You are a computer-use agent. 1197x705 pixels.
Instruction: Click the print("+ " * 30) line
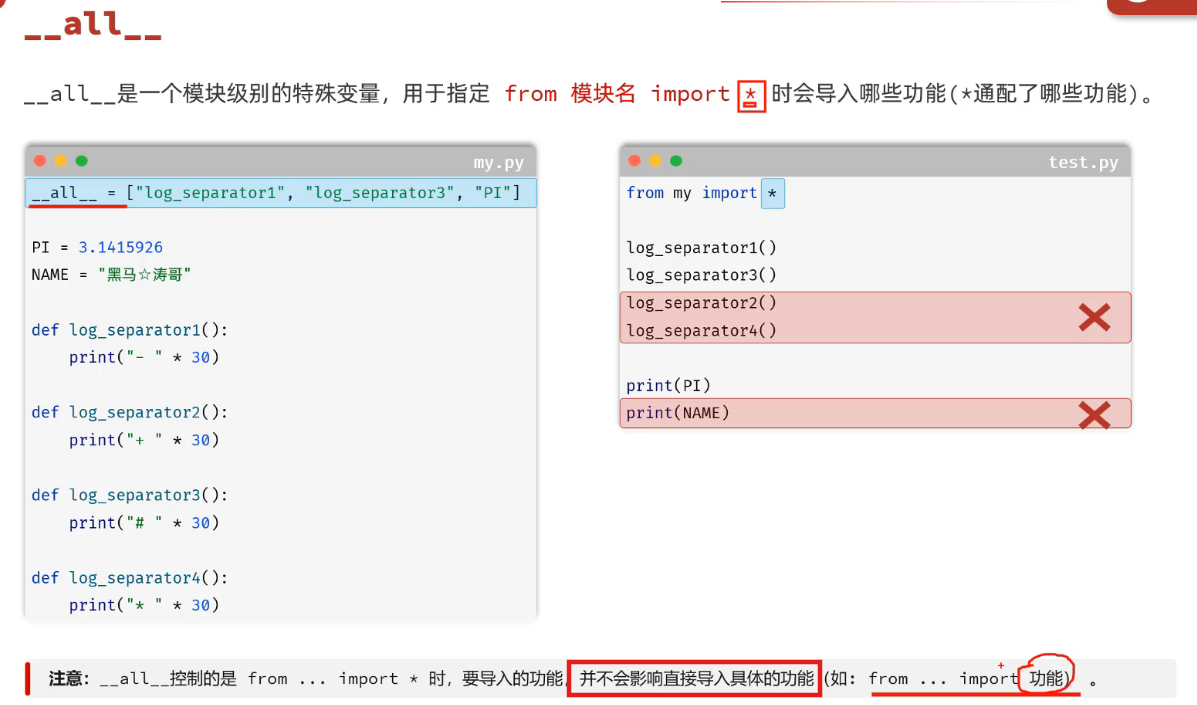point(144,440)
